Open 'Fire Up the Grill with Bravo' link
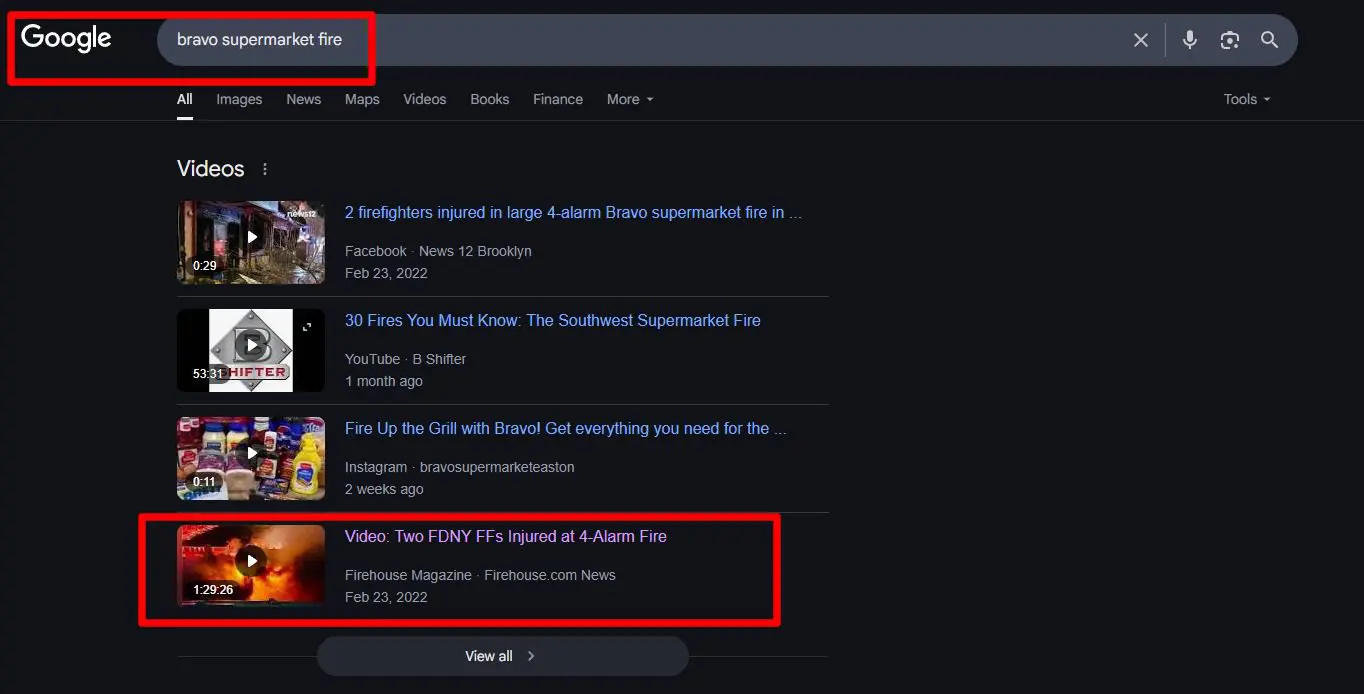Image resolution: width=1364 pixels, height=694 pixels. coord(566,428)
